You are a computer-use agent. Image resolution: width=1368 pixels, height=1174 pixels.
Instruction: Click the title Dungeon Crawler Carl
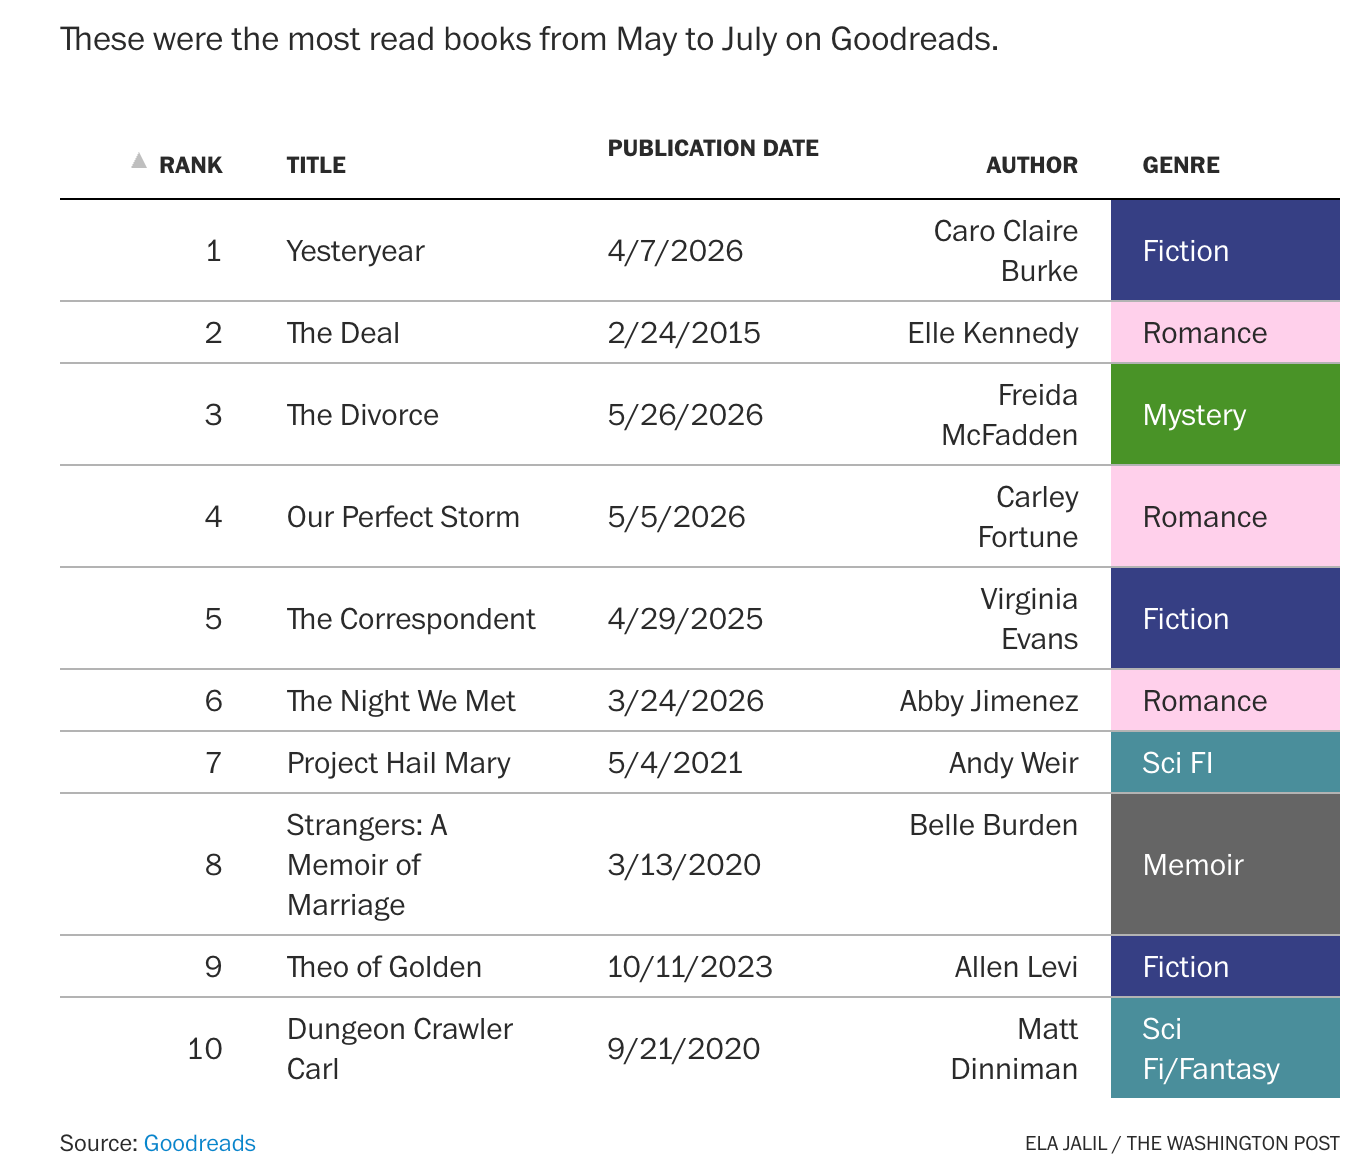click(x=399, y=1049)
